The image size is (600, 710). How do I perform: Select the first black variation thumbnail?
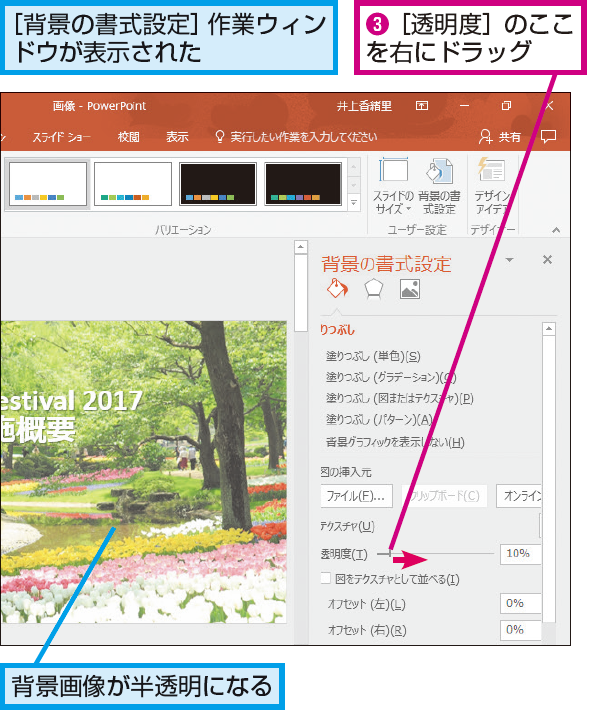218,184
